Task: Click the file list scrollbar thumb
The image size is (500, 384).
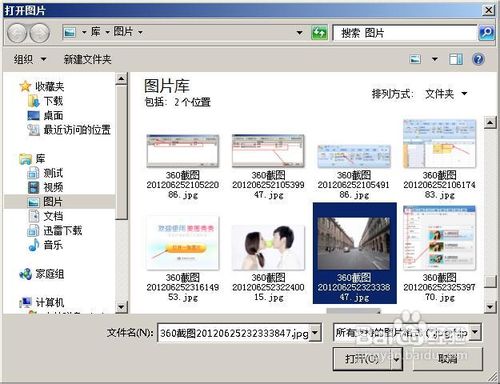Action: (490, 282)
